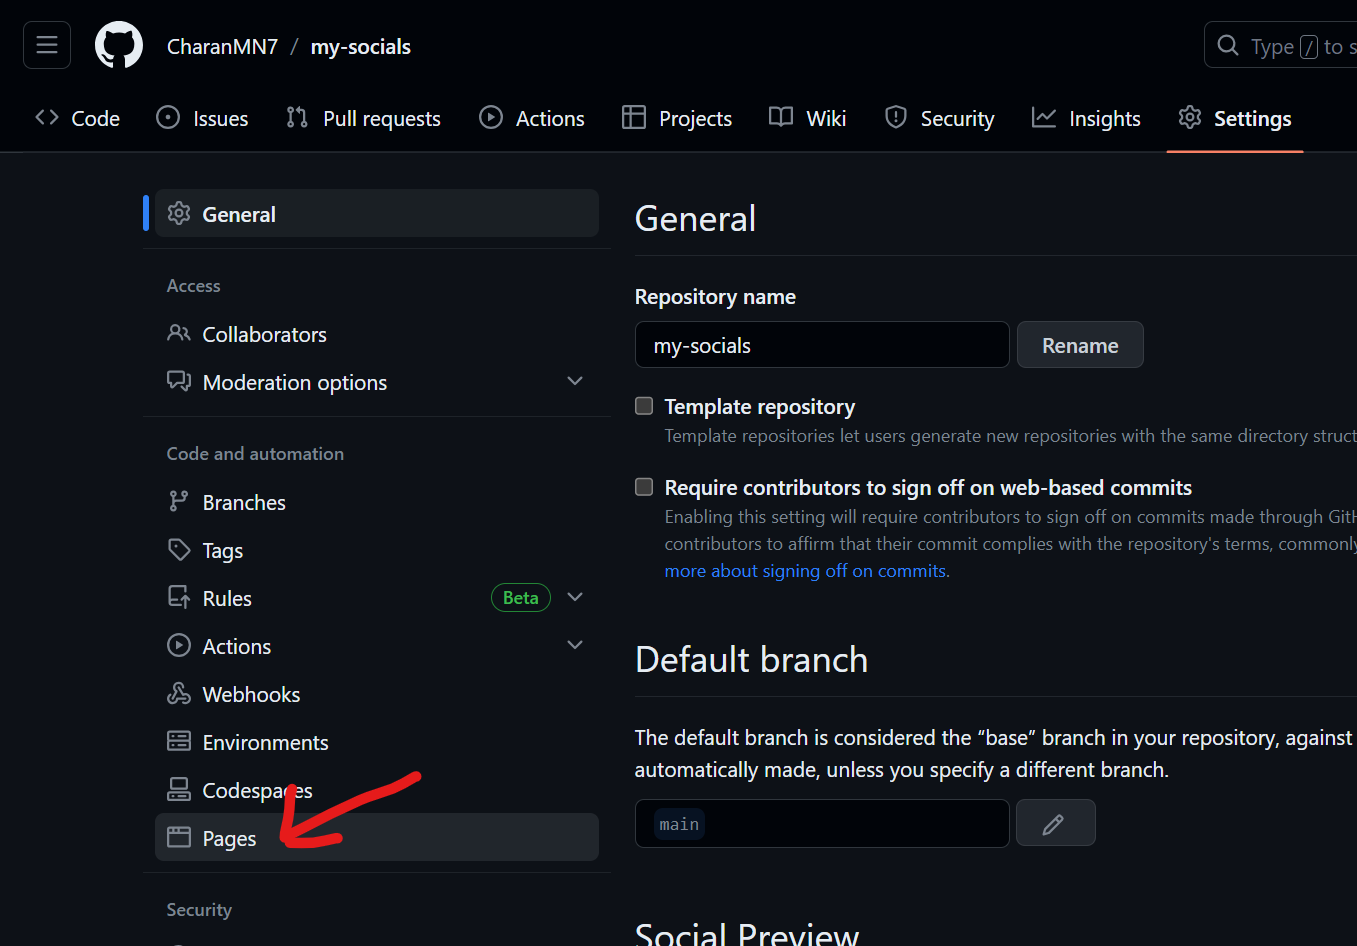Open the hamburger navigation menu
The height and width of the screenshot is (946, 1357).
pos(47,45)
